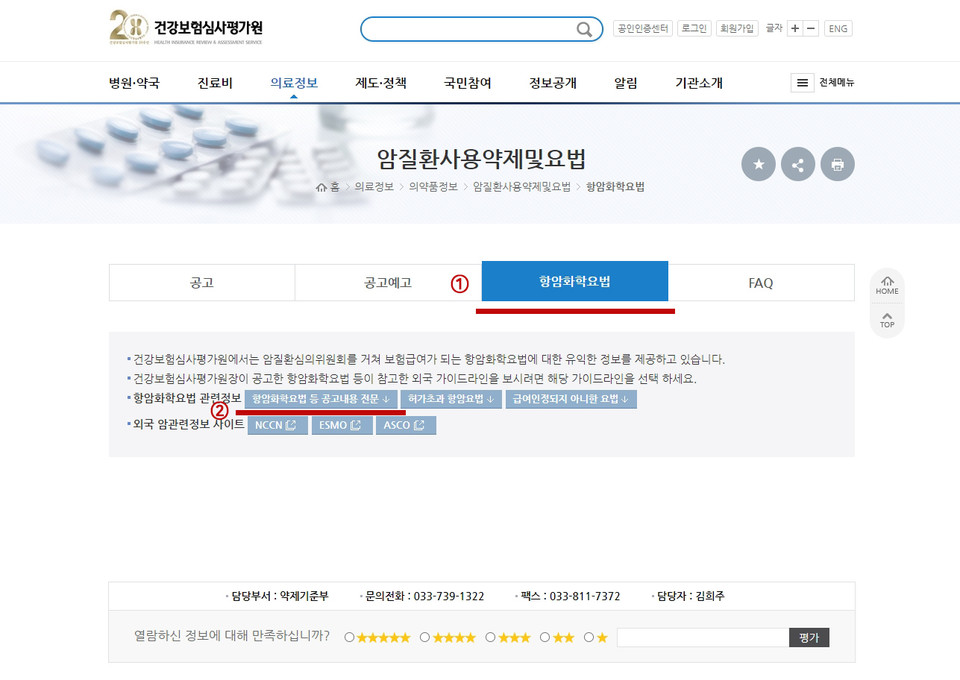This screenshot has height=680, width=960.
Task: Switch to the 공고예고 tab
Action: (x=388, y=283)
